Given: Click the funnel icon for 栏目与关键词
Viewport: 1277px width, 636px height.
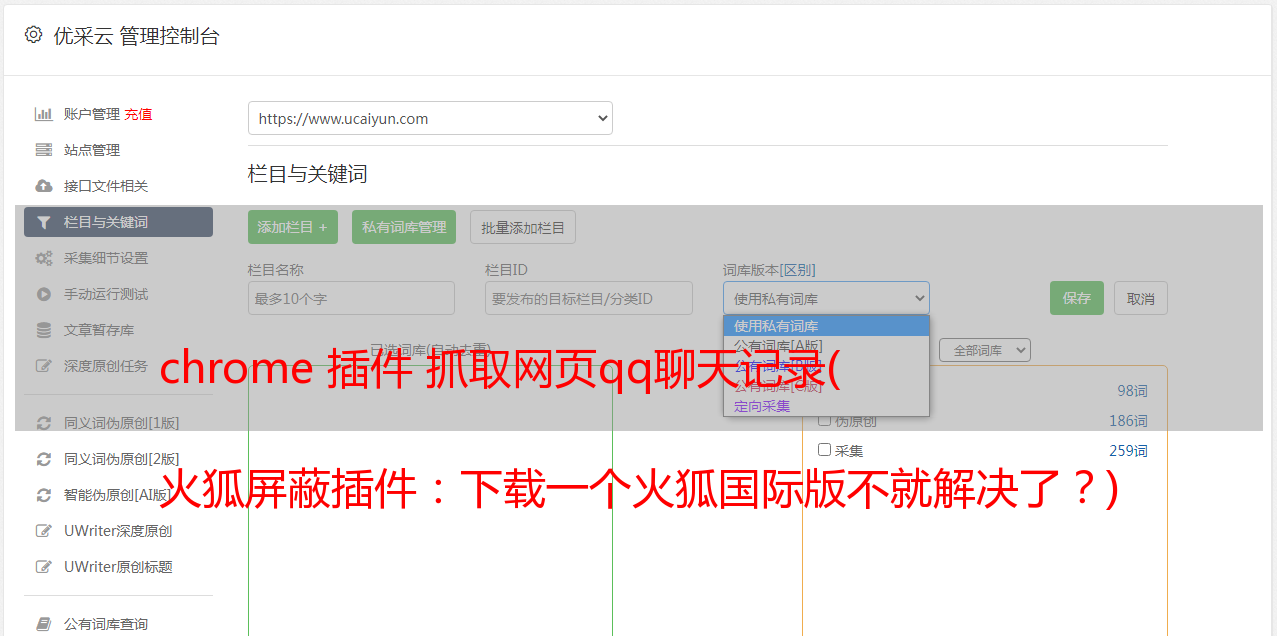Looking at the screenshot, I should [x=43, y=222].
